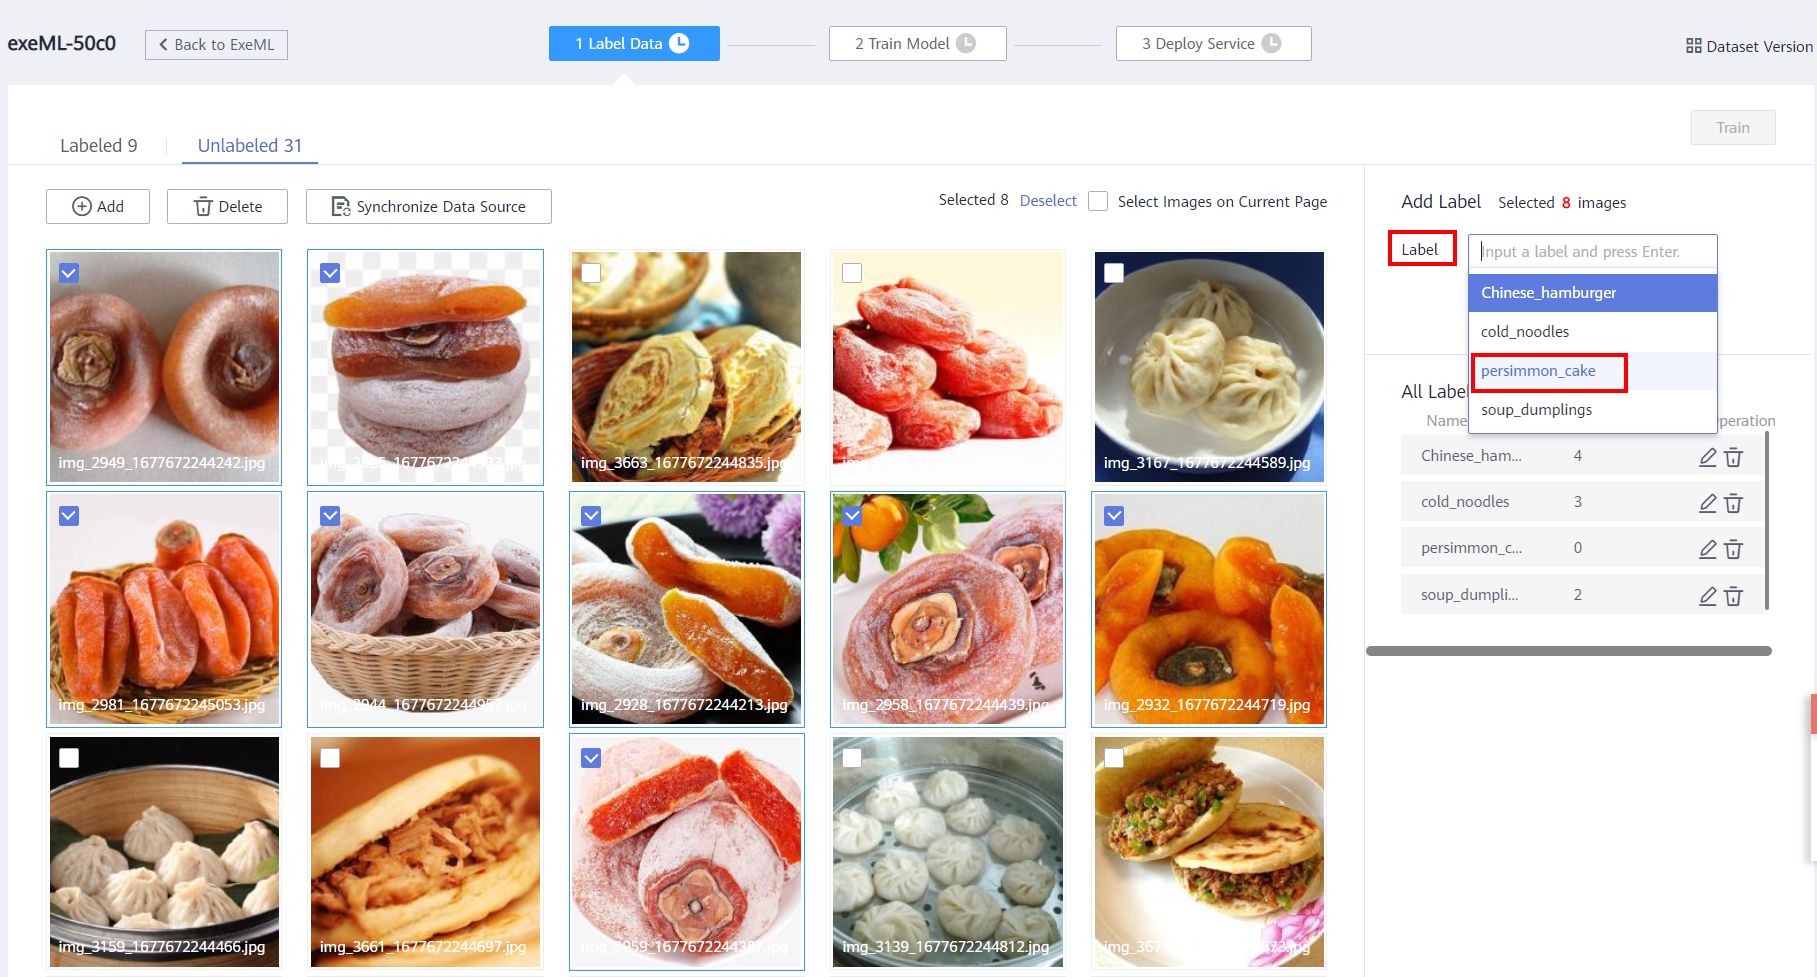This screenshot has height=977, width=1817.
Task: Open Dataset Version grid icon
Action: [x=1693, y=46]
